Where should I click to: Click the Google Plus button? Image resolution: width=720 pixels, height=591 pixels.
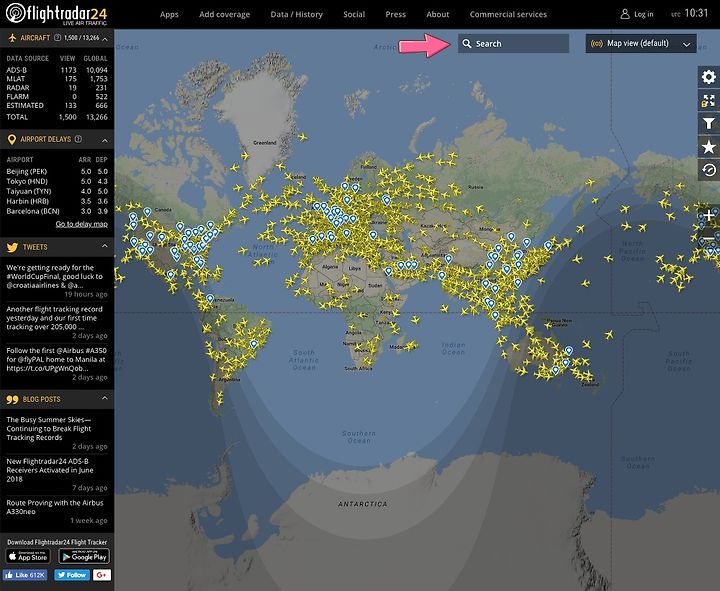tap(102, 575)
